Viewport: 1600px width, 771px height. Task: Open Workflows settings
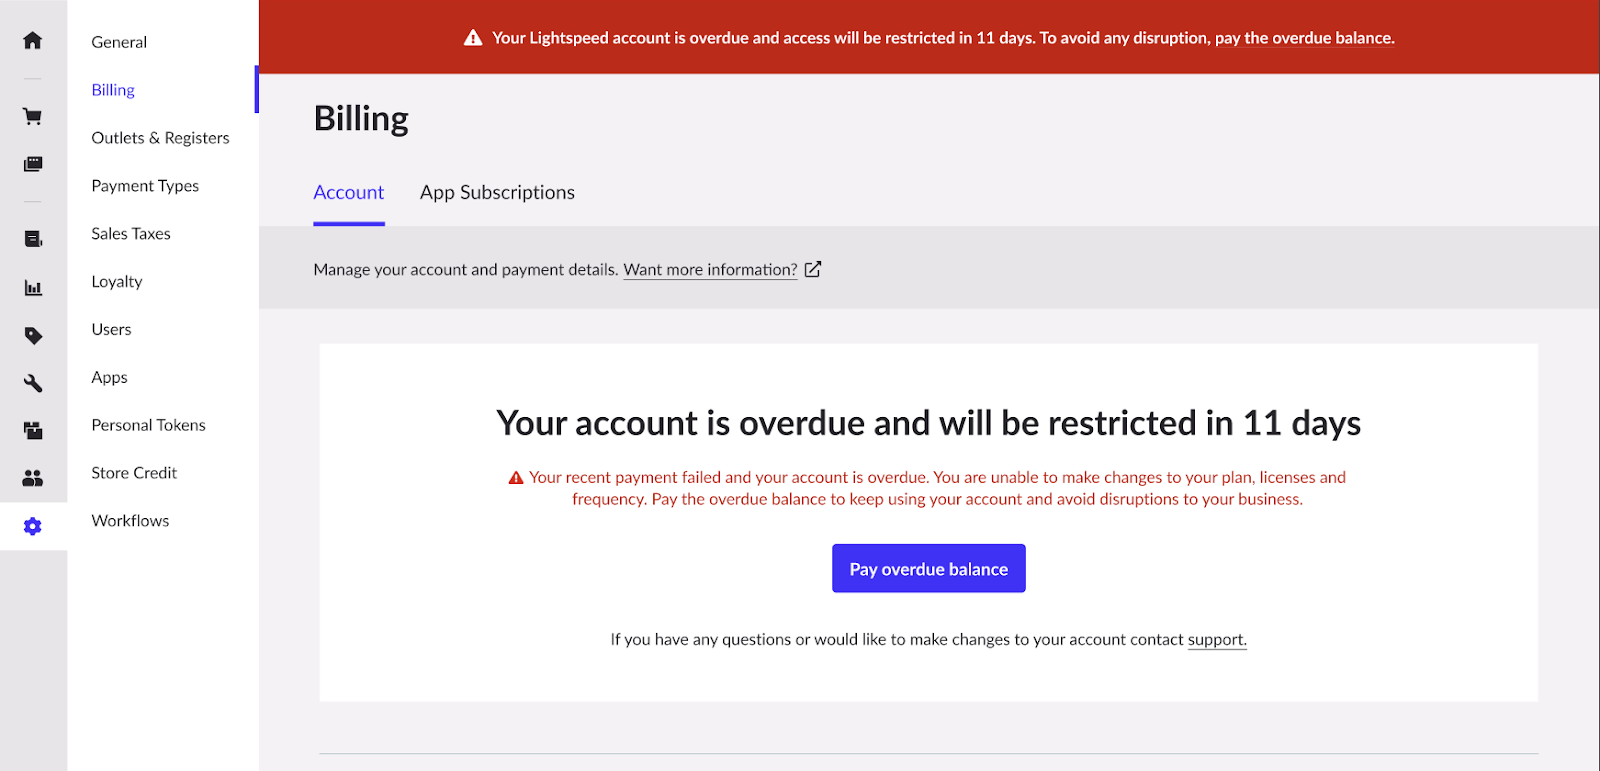click(x=130, y=521)
